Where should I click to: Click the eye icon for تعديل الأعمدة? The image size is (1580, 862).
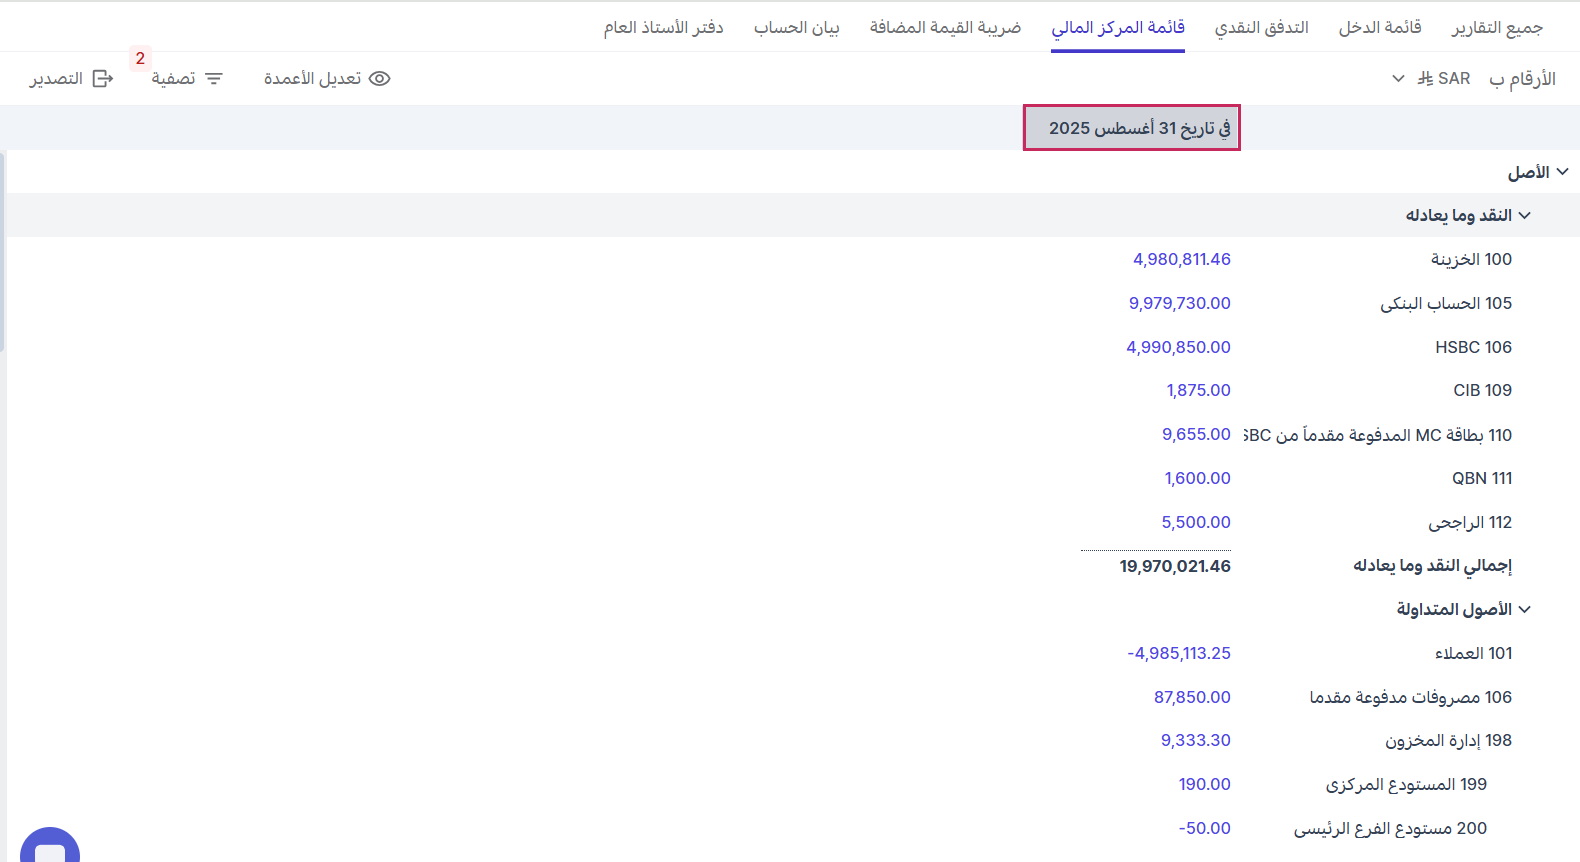coord(380,79)
